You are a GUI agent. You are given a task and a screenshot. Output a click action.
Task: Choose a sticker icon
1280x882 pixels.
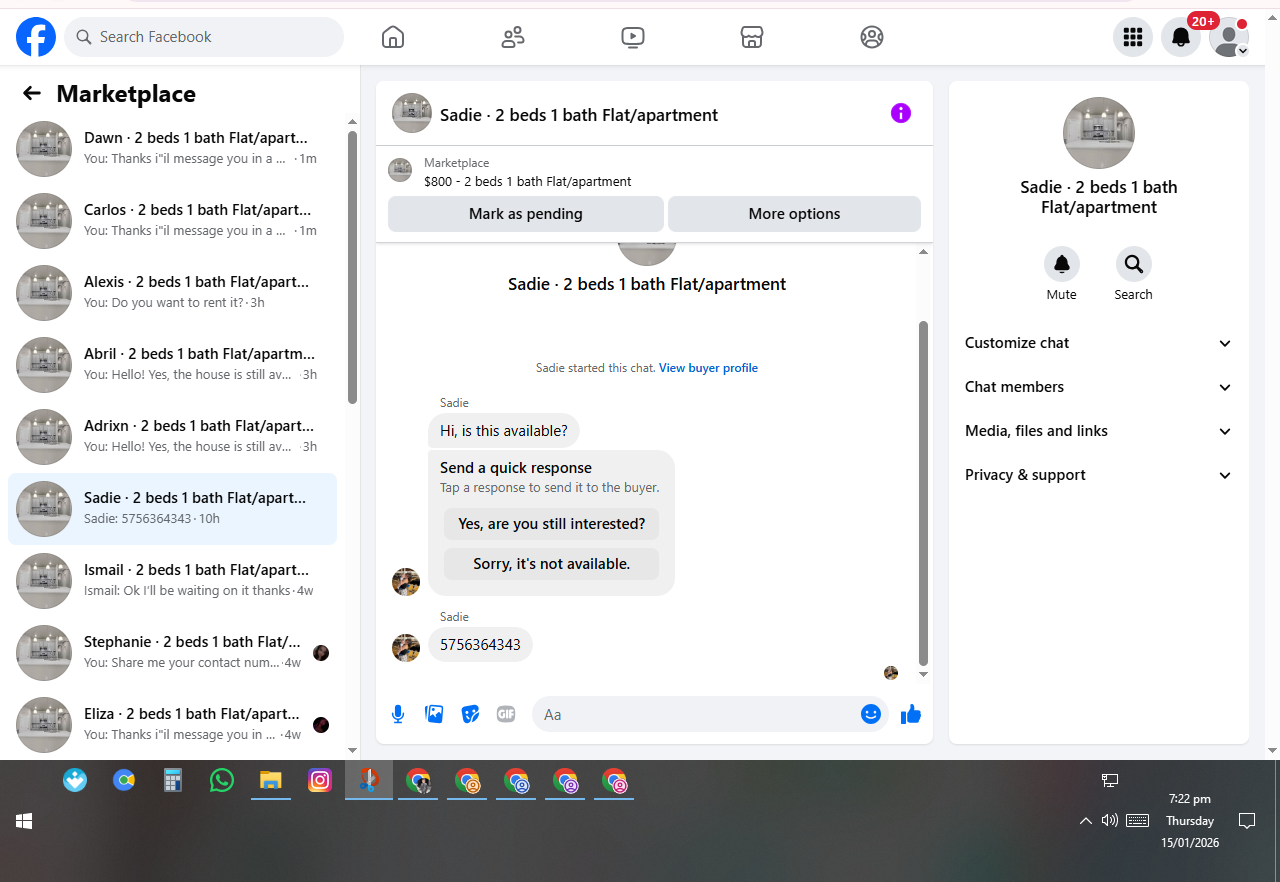(470, 714)
